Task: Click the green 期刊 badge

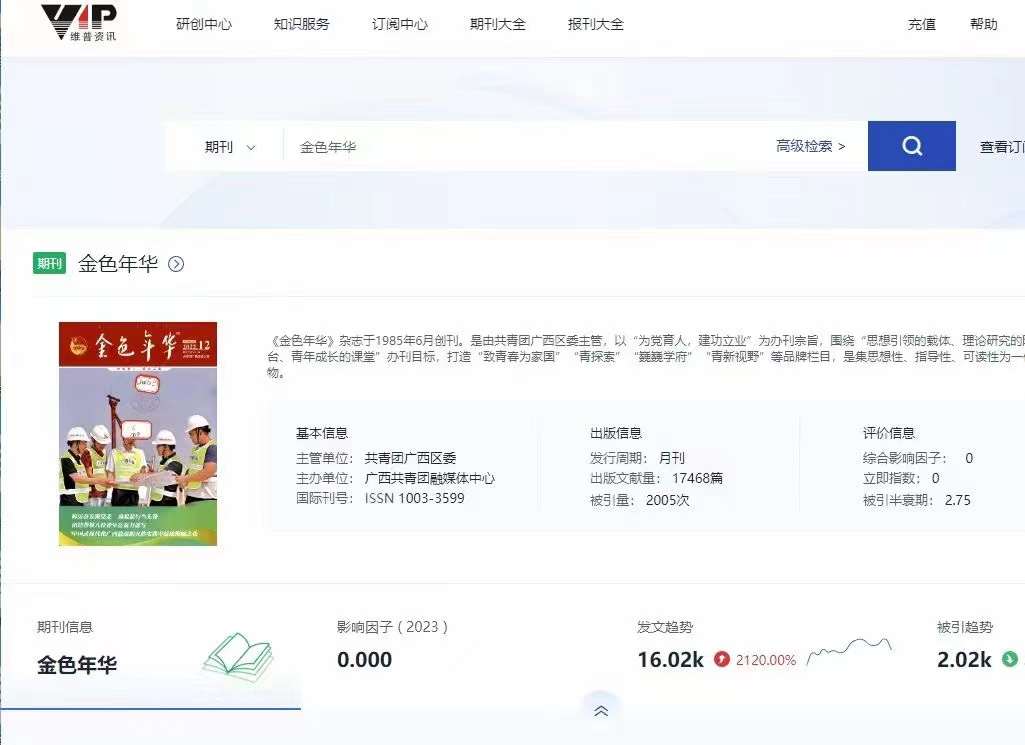Action: [x=50, y=263]
